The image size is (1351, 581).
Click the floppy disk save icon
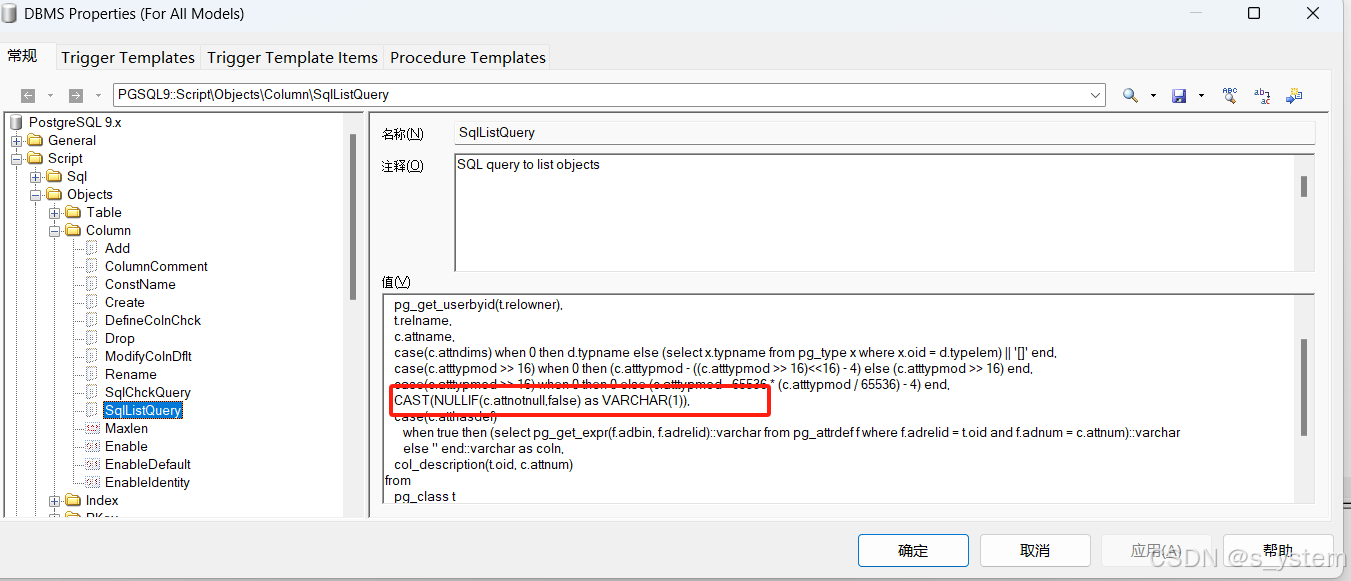(x=1179, y=95)
